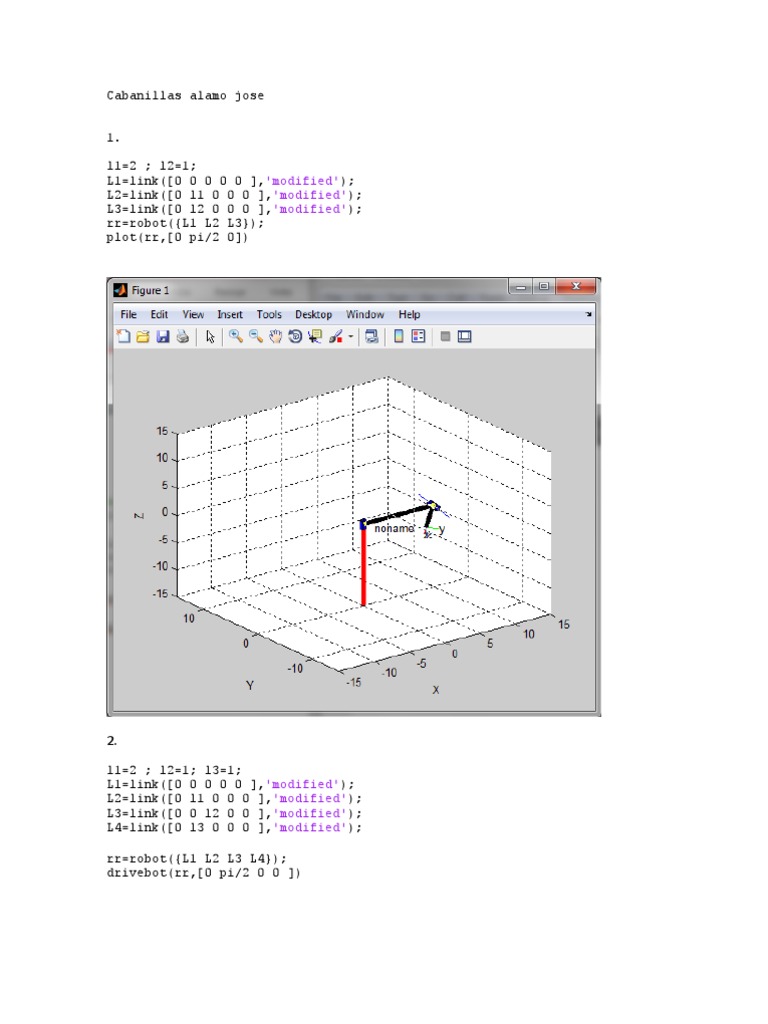Image resolution: width=768 pixels, height=1024 pixels.
Task: Select the Edit Plot arrow tool
Action: tap(210, 336)
